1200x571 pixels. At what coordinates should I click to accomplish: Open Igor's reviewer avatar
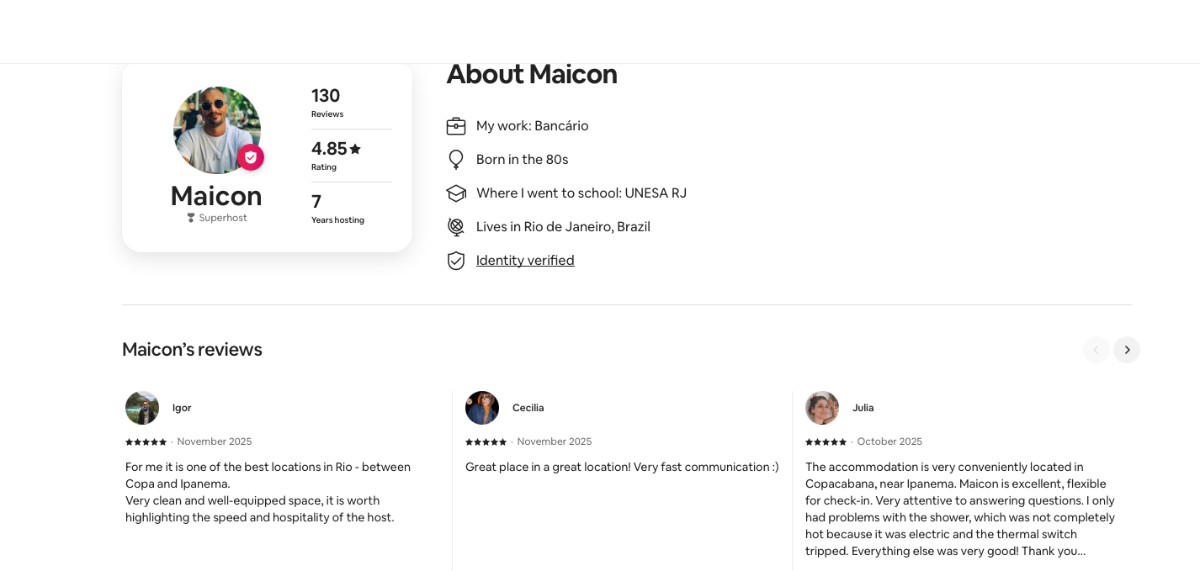(142, 408)
